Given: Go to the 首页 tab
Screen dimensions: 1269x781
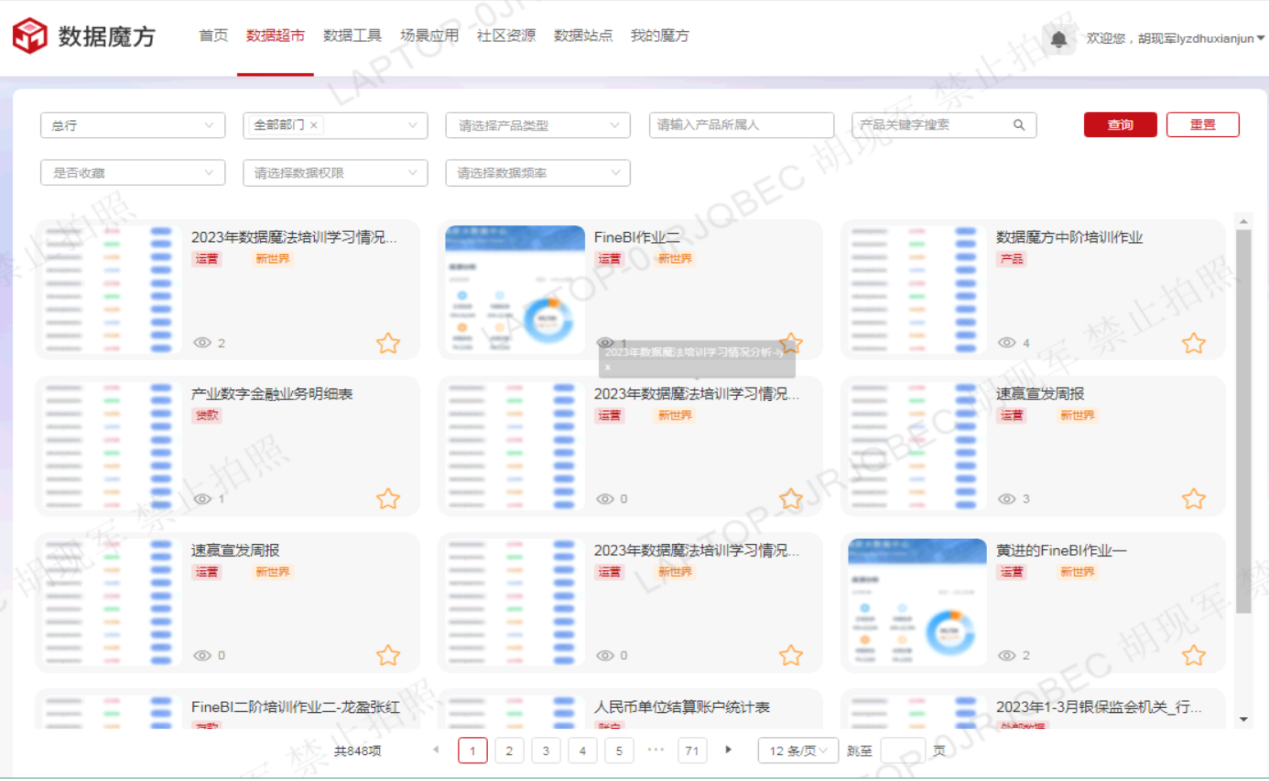Looking at the screenshot, I should [213, 36].
